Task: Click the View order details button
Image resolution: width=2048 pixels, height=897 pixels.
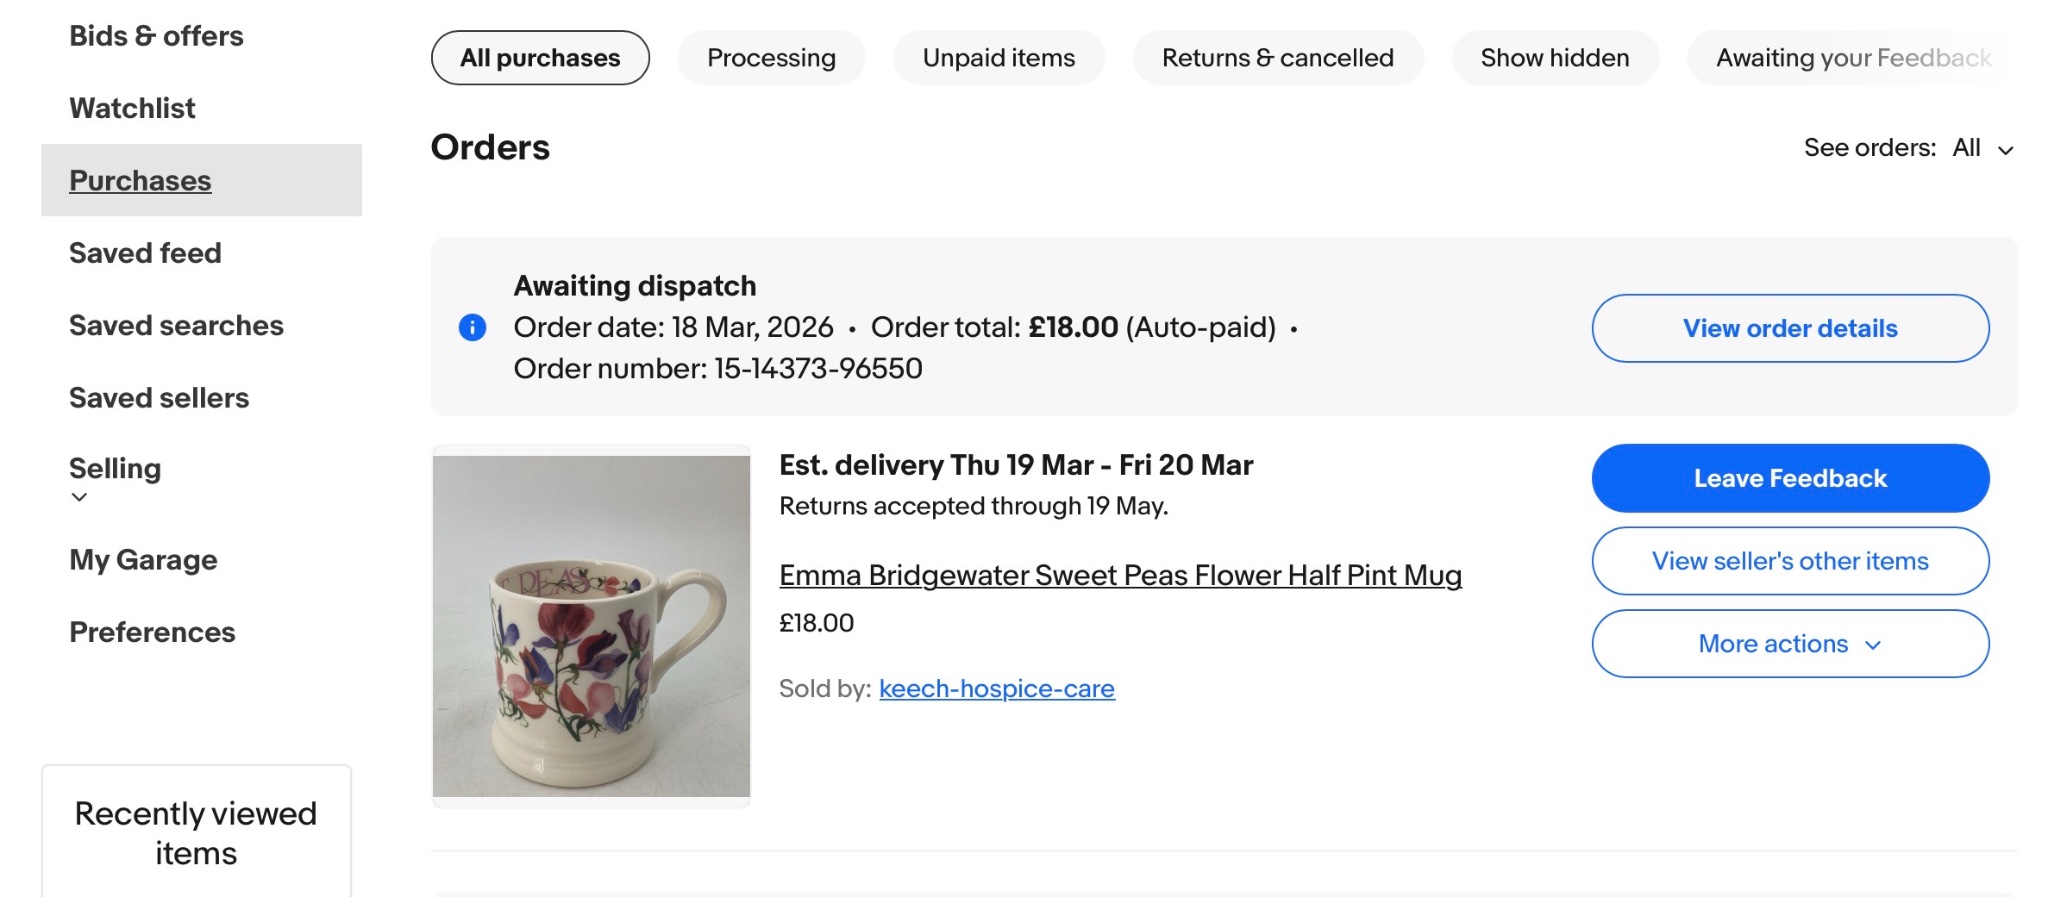Action: (x=1789, y=328)
